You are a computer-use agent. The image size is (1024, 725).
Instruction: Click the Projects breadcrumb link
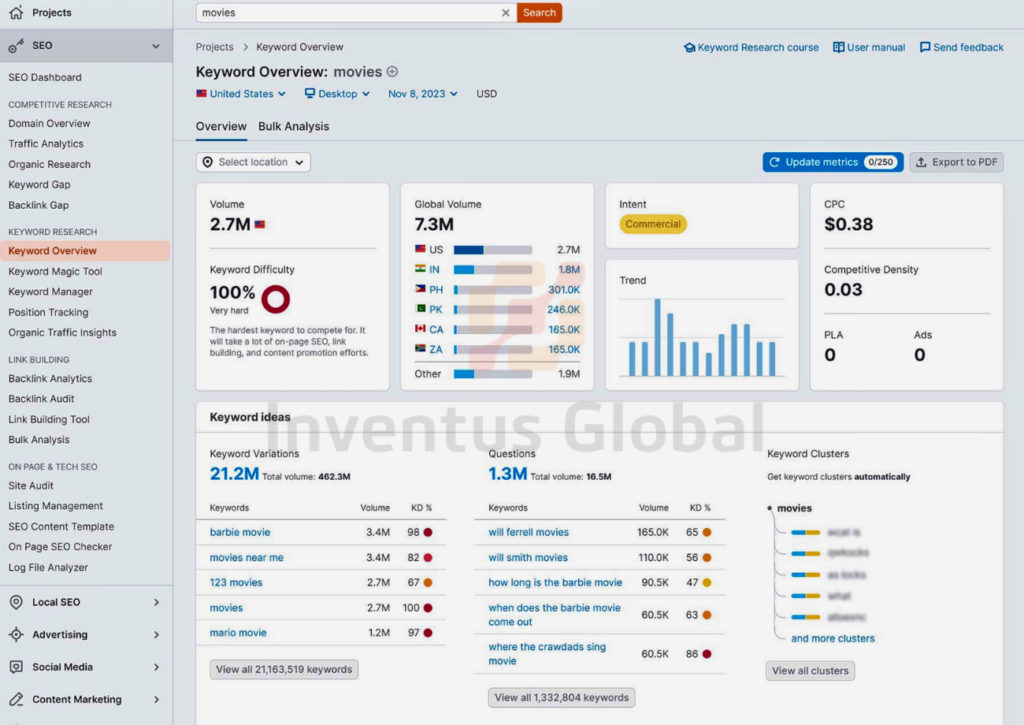tap(214, 47)
